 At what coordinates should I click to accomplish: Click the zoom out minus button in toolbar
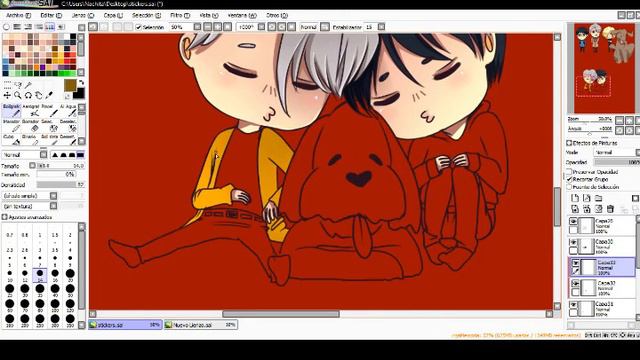[x=208, y=27]
